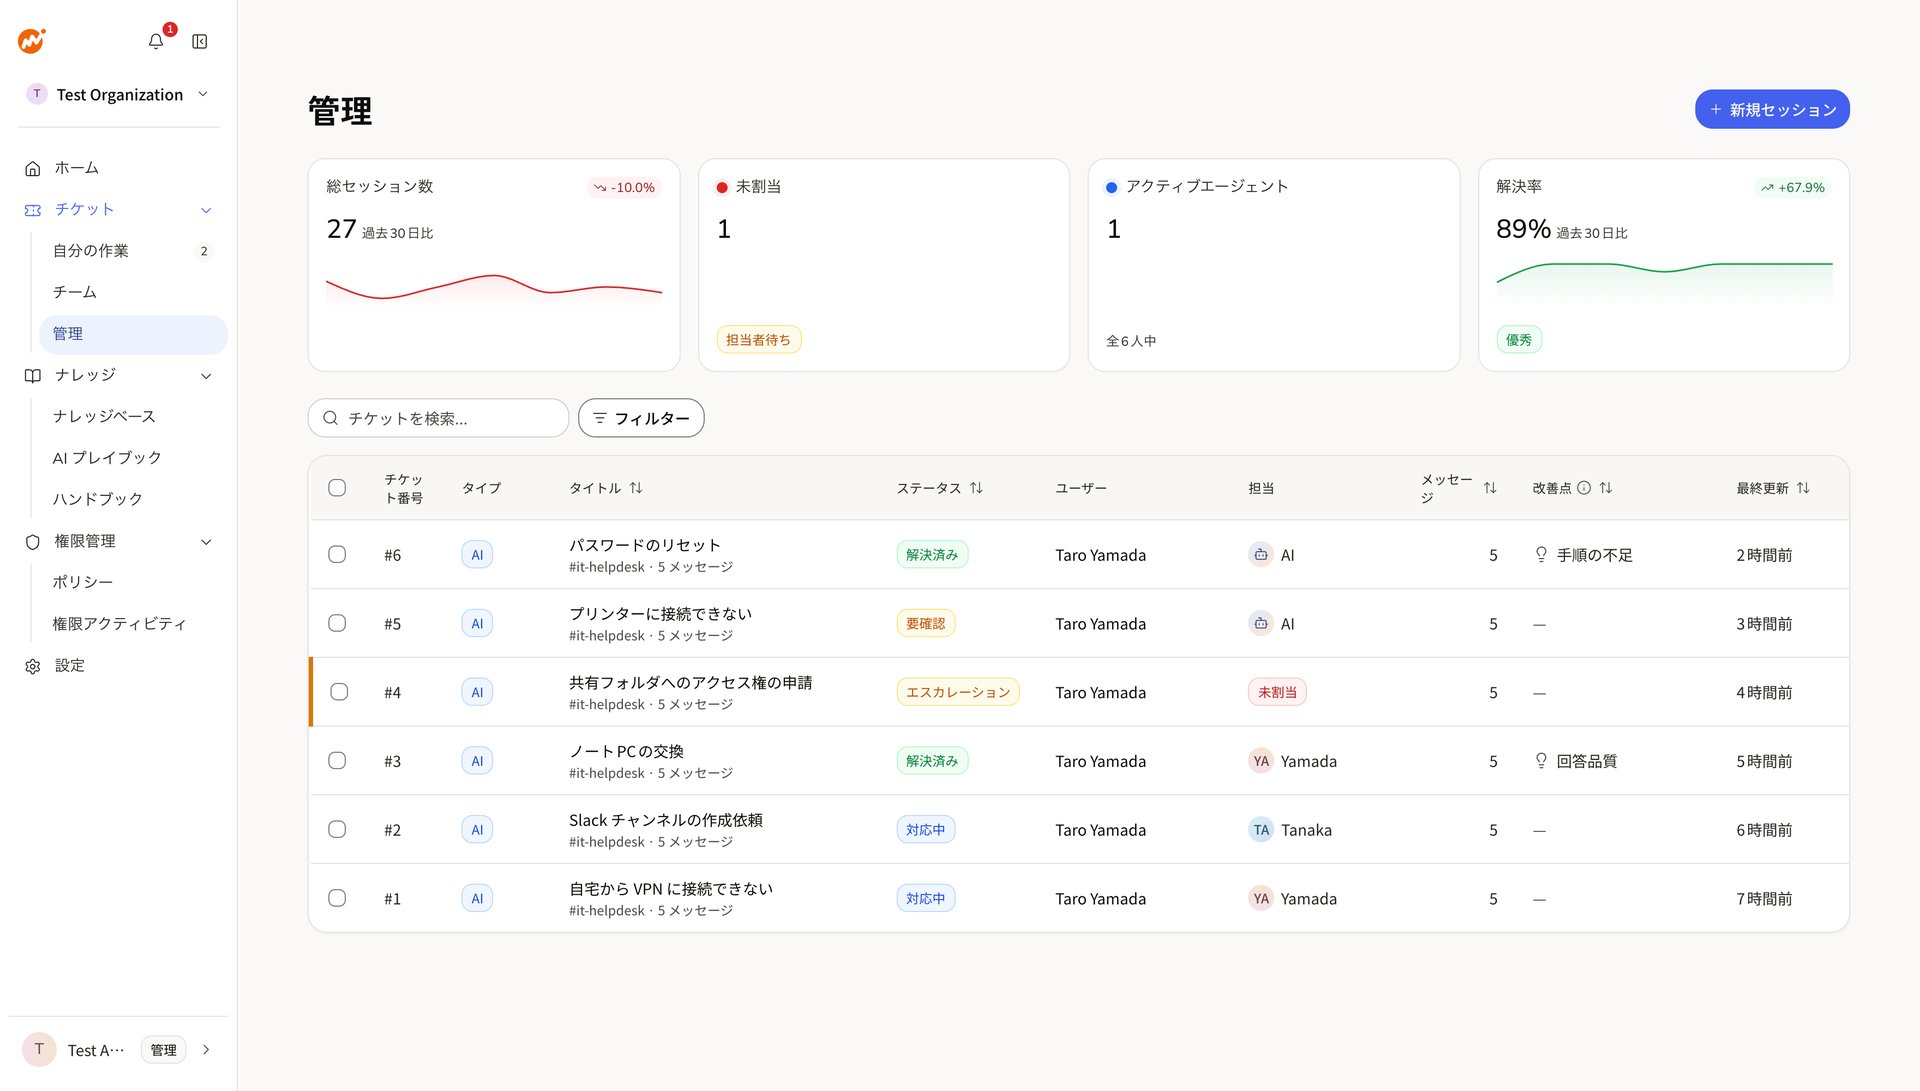Open AI プレイブック page

tap(133, 458)
